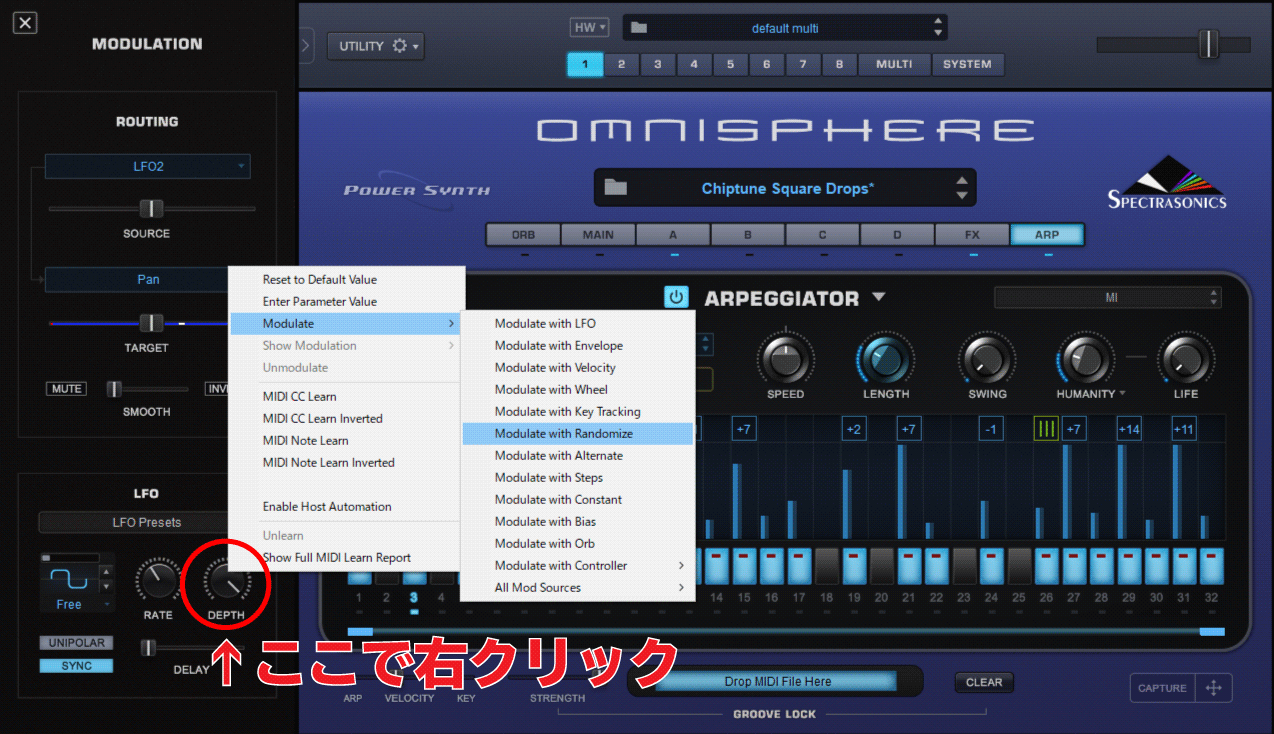Viewport: 1274px width, 734px height.
Task: Click the SPEED knob
Action: pyautogui.click(x=785, y=358)
